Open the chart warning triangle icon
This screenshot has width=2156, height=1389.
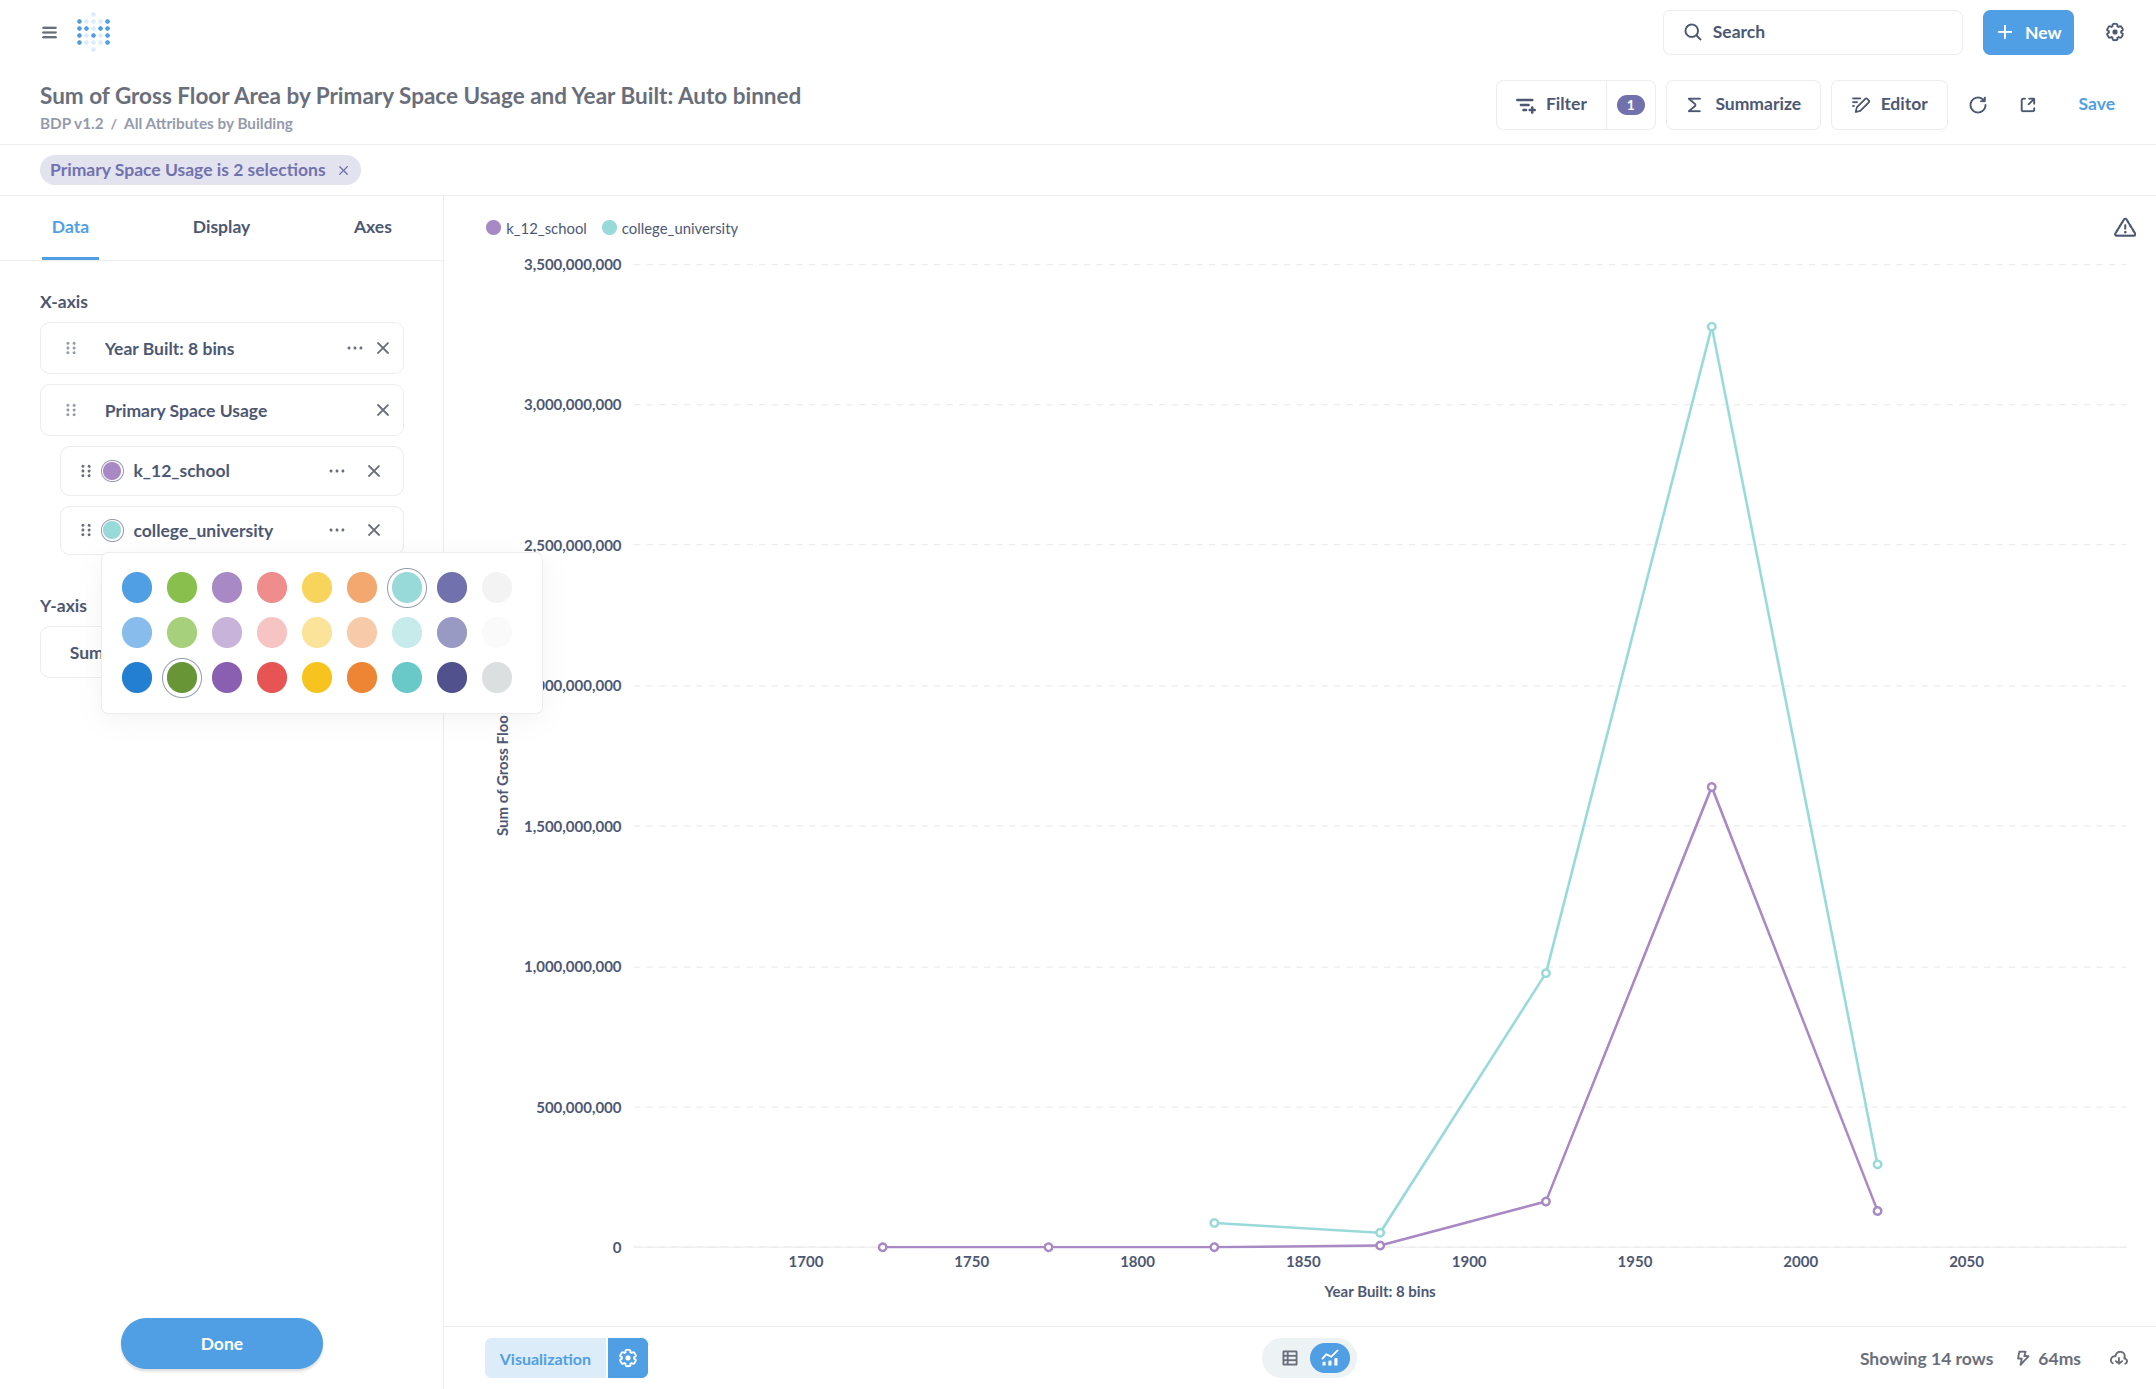(2124, 228)
